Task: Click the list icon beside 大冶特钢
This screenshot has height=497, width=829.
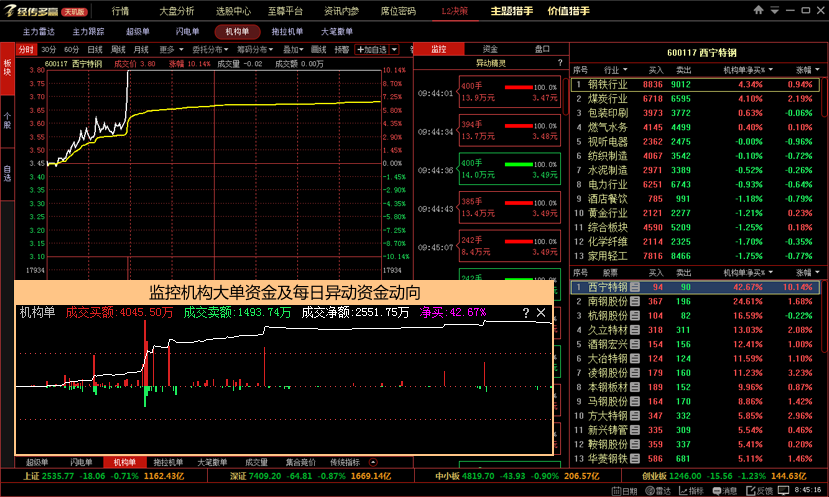Action: (635, 358)
